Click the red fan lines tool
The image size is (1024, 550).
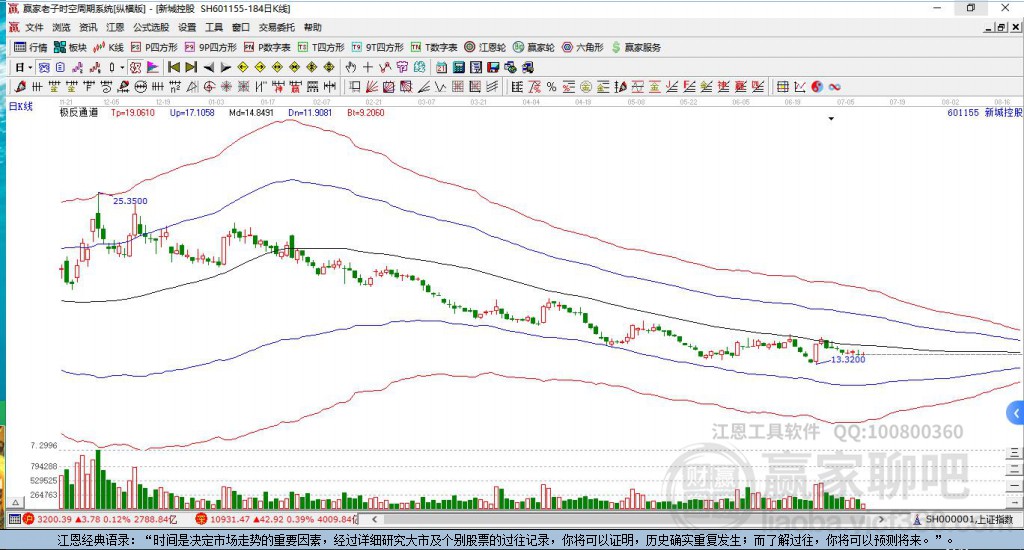click(372, 86)
